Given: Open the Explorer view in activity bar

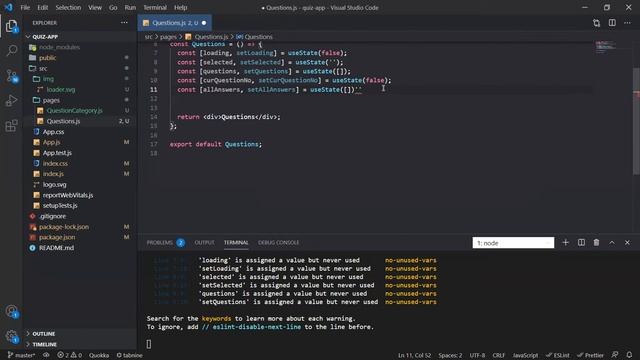Looking at the screenshot, I should 11,27.
